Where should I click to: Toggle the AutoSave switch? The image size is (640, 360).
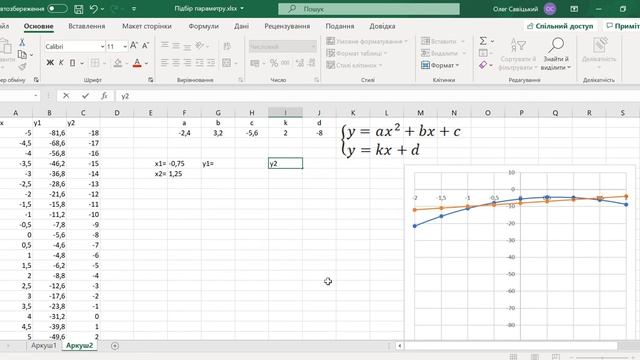click(58, 9)
